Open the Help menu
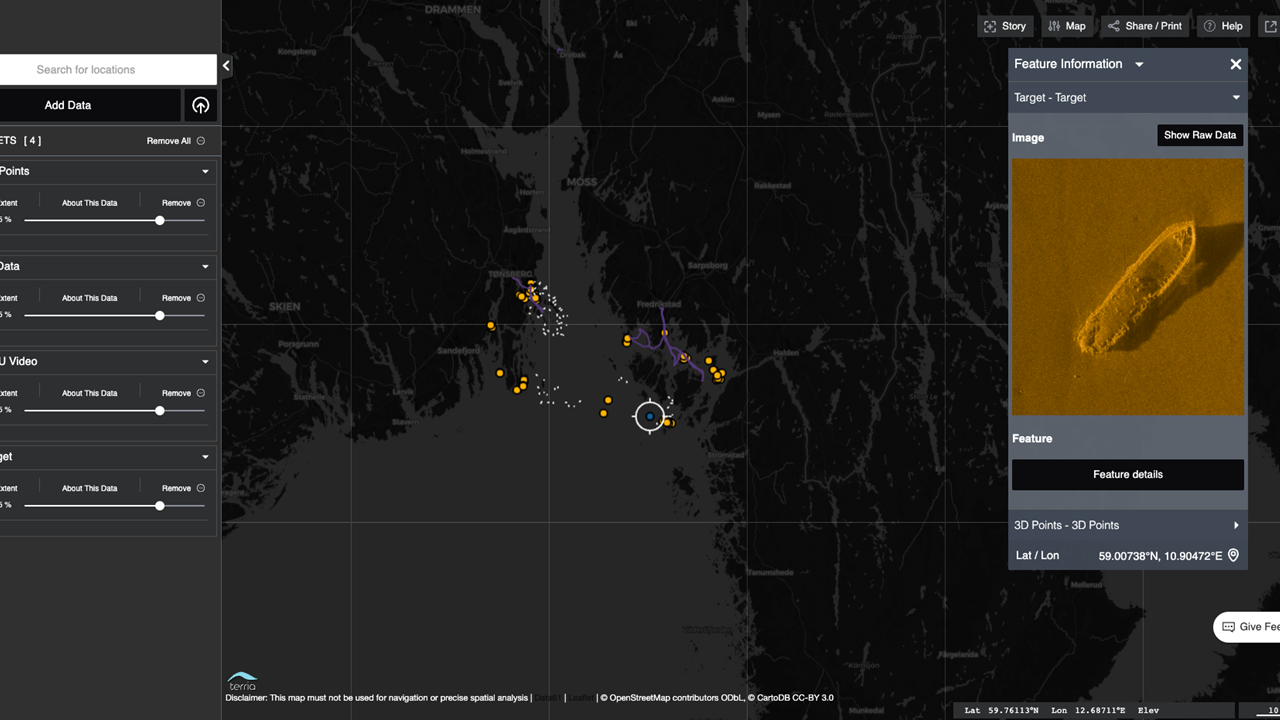This screenshot has width=1280, height=720. [1222, 26]
